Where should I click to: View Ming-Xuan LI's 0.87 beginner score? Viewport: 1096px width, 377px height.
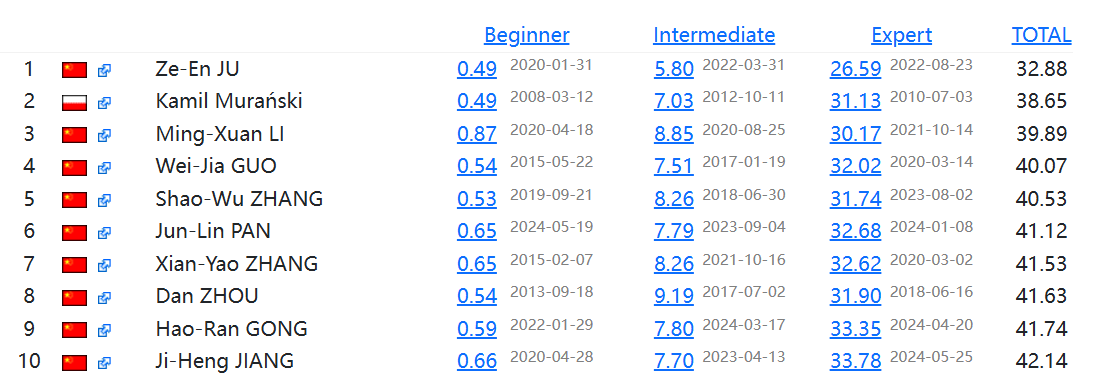point(477,134)
